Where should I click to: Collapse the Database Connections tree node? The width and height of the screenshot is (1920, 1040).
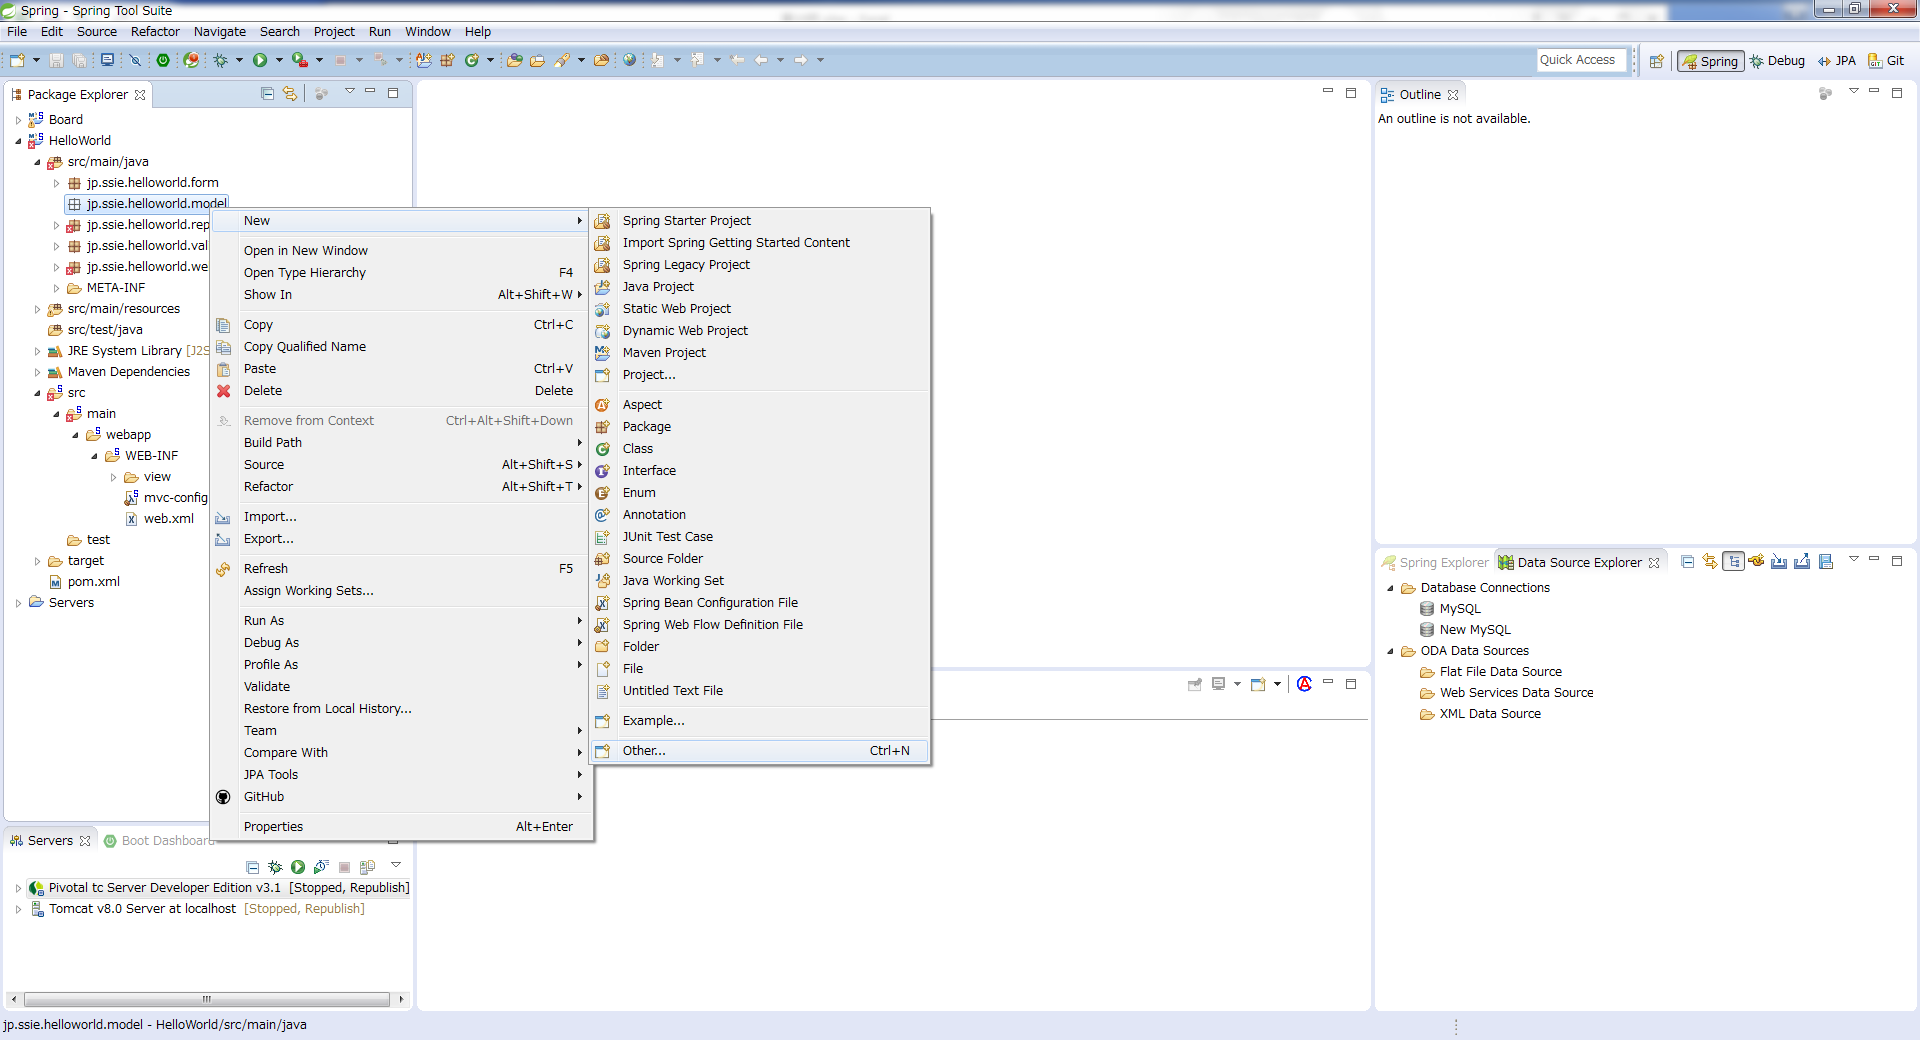click(1390, 588)
